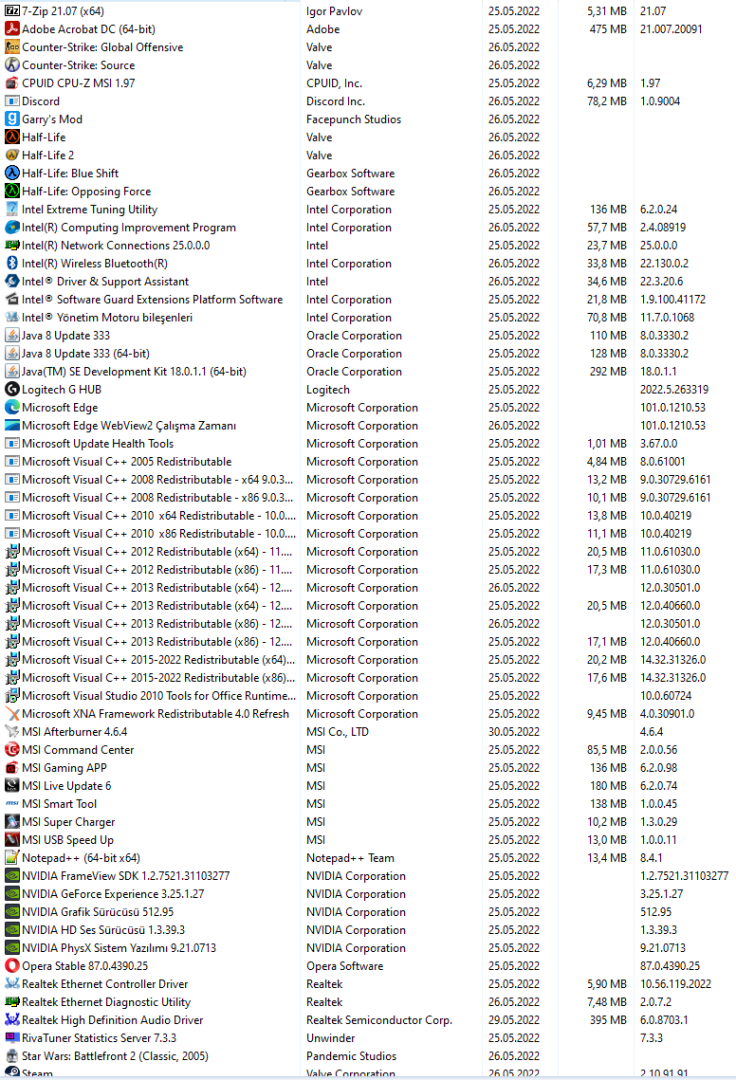The height and width of the screenshot is (1080, 736).
Task: Click the Garry's Mod icon
Action: (x=12, y=119)
